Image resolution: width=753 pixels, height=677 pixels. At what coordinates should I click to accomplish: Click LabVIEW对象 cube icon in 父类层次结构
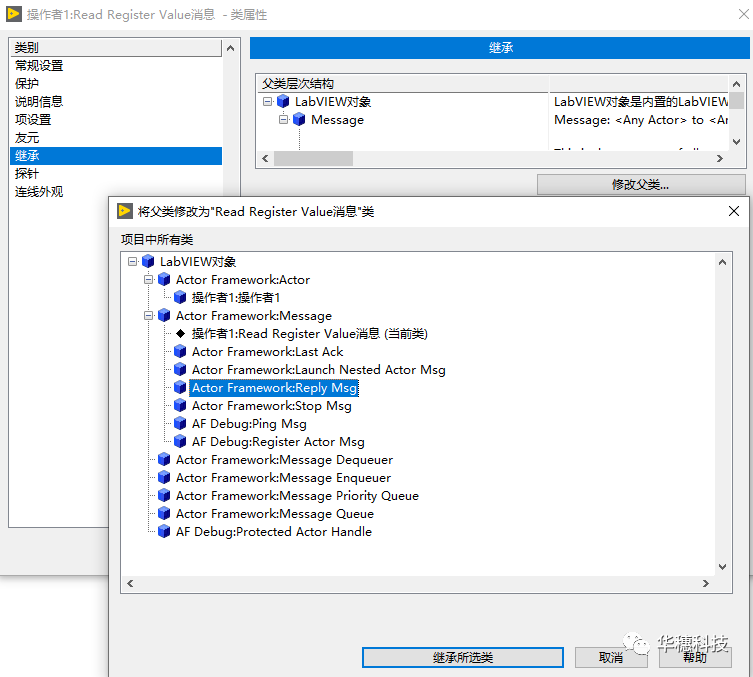[283, 102]
